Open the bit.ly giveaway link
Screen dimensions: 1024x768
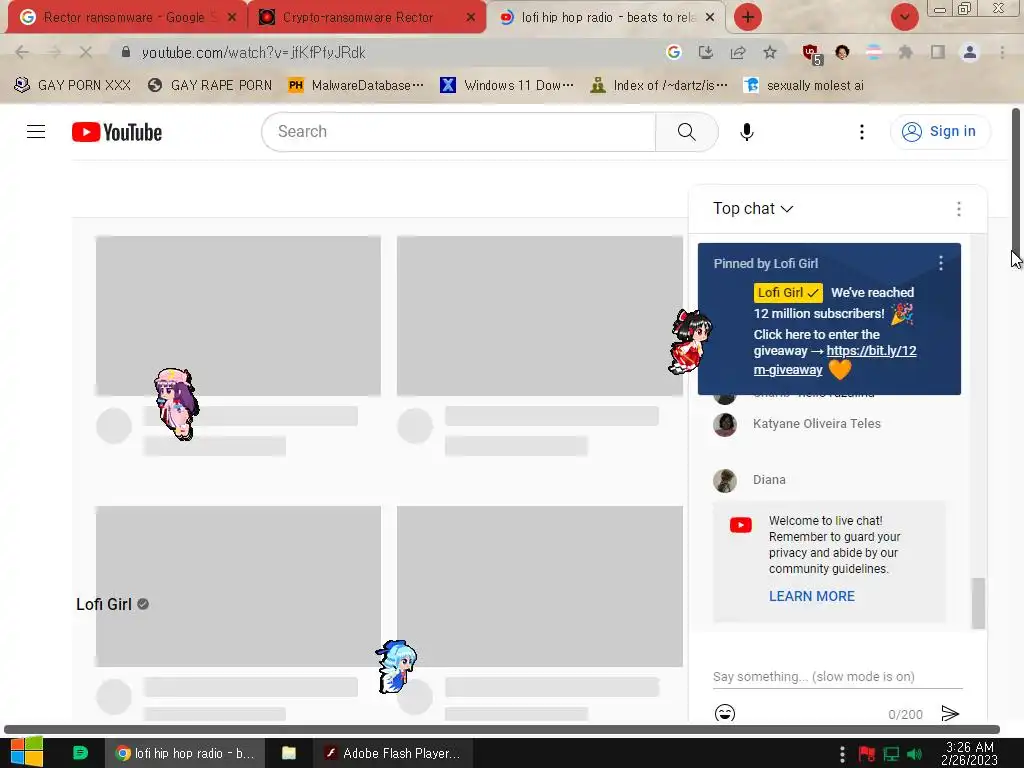click(x=835, y=360)
